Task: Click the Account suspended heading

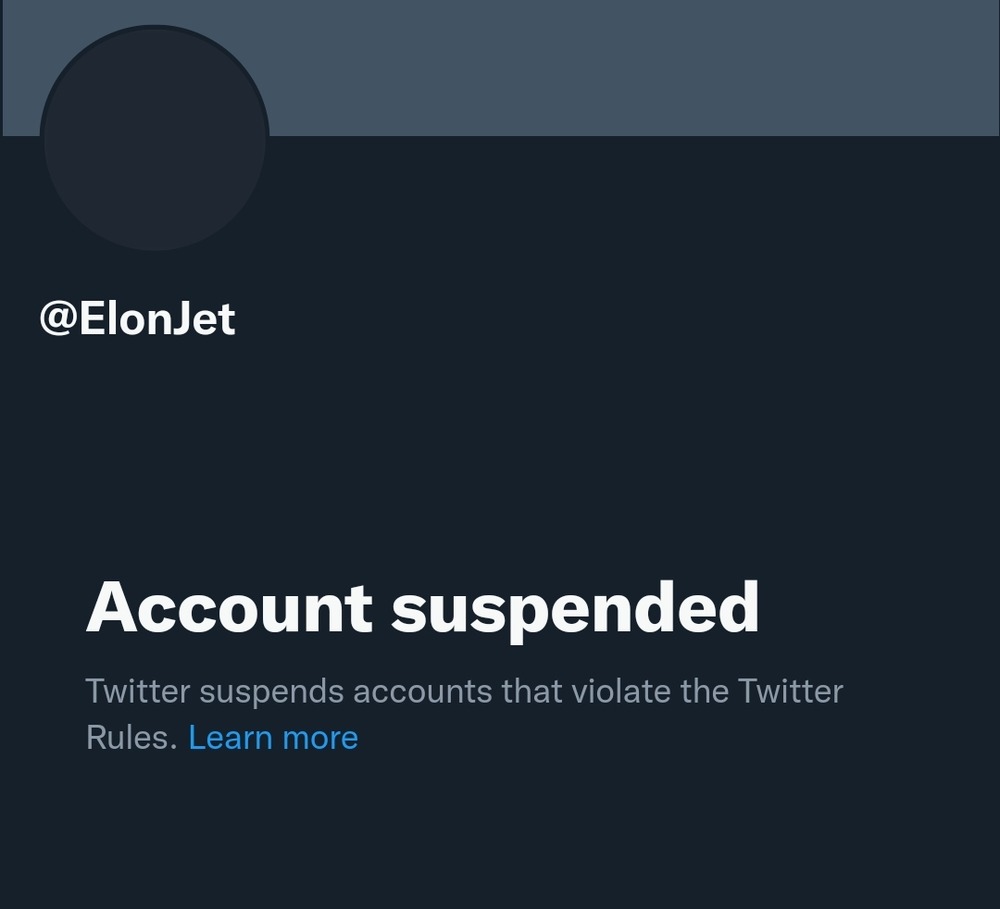Action: pyautogui.click(x=422, y=607)
